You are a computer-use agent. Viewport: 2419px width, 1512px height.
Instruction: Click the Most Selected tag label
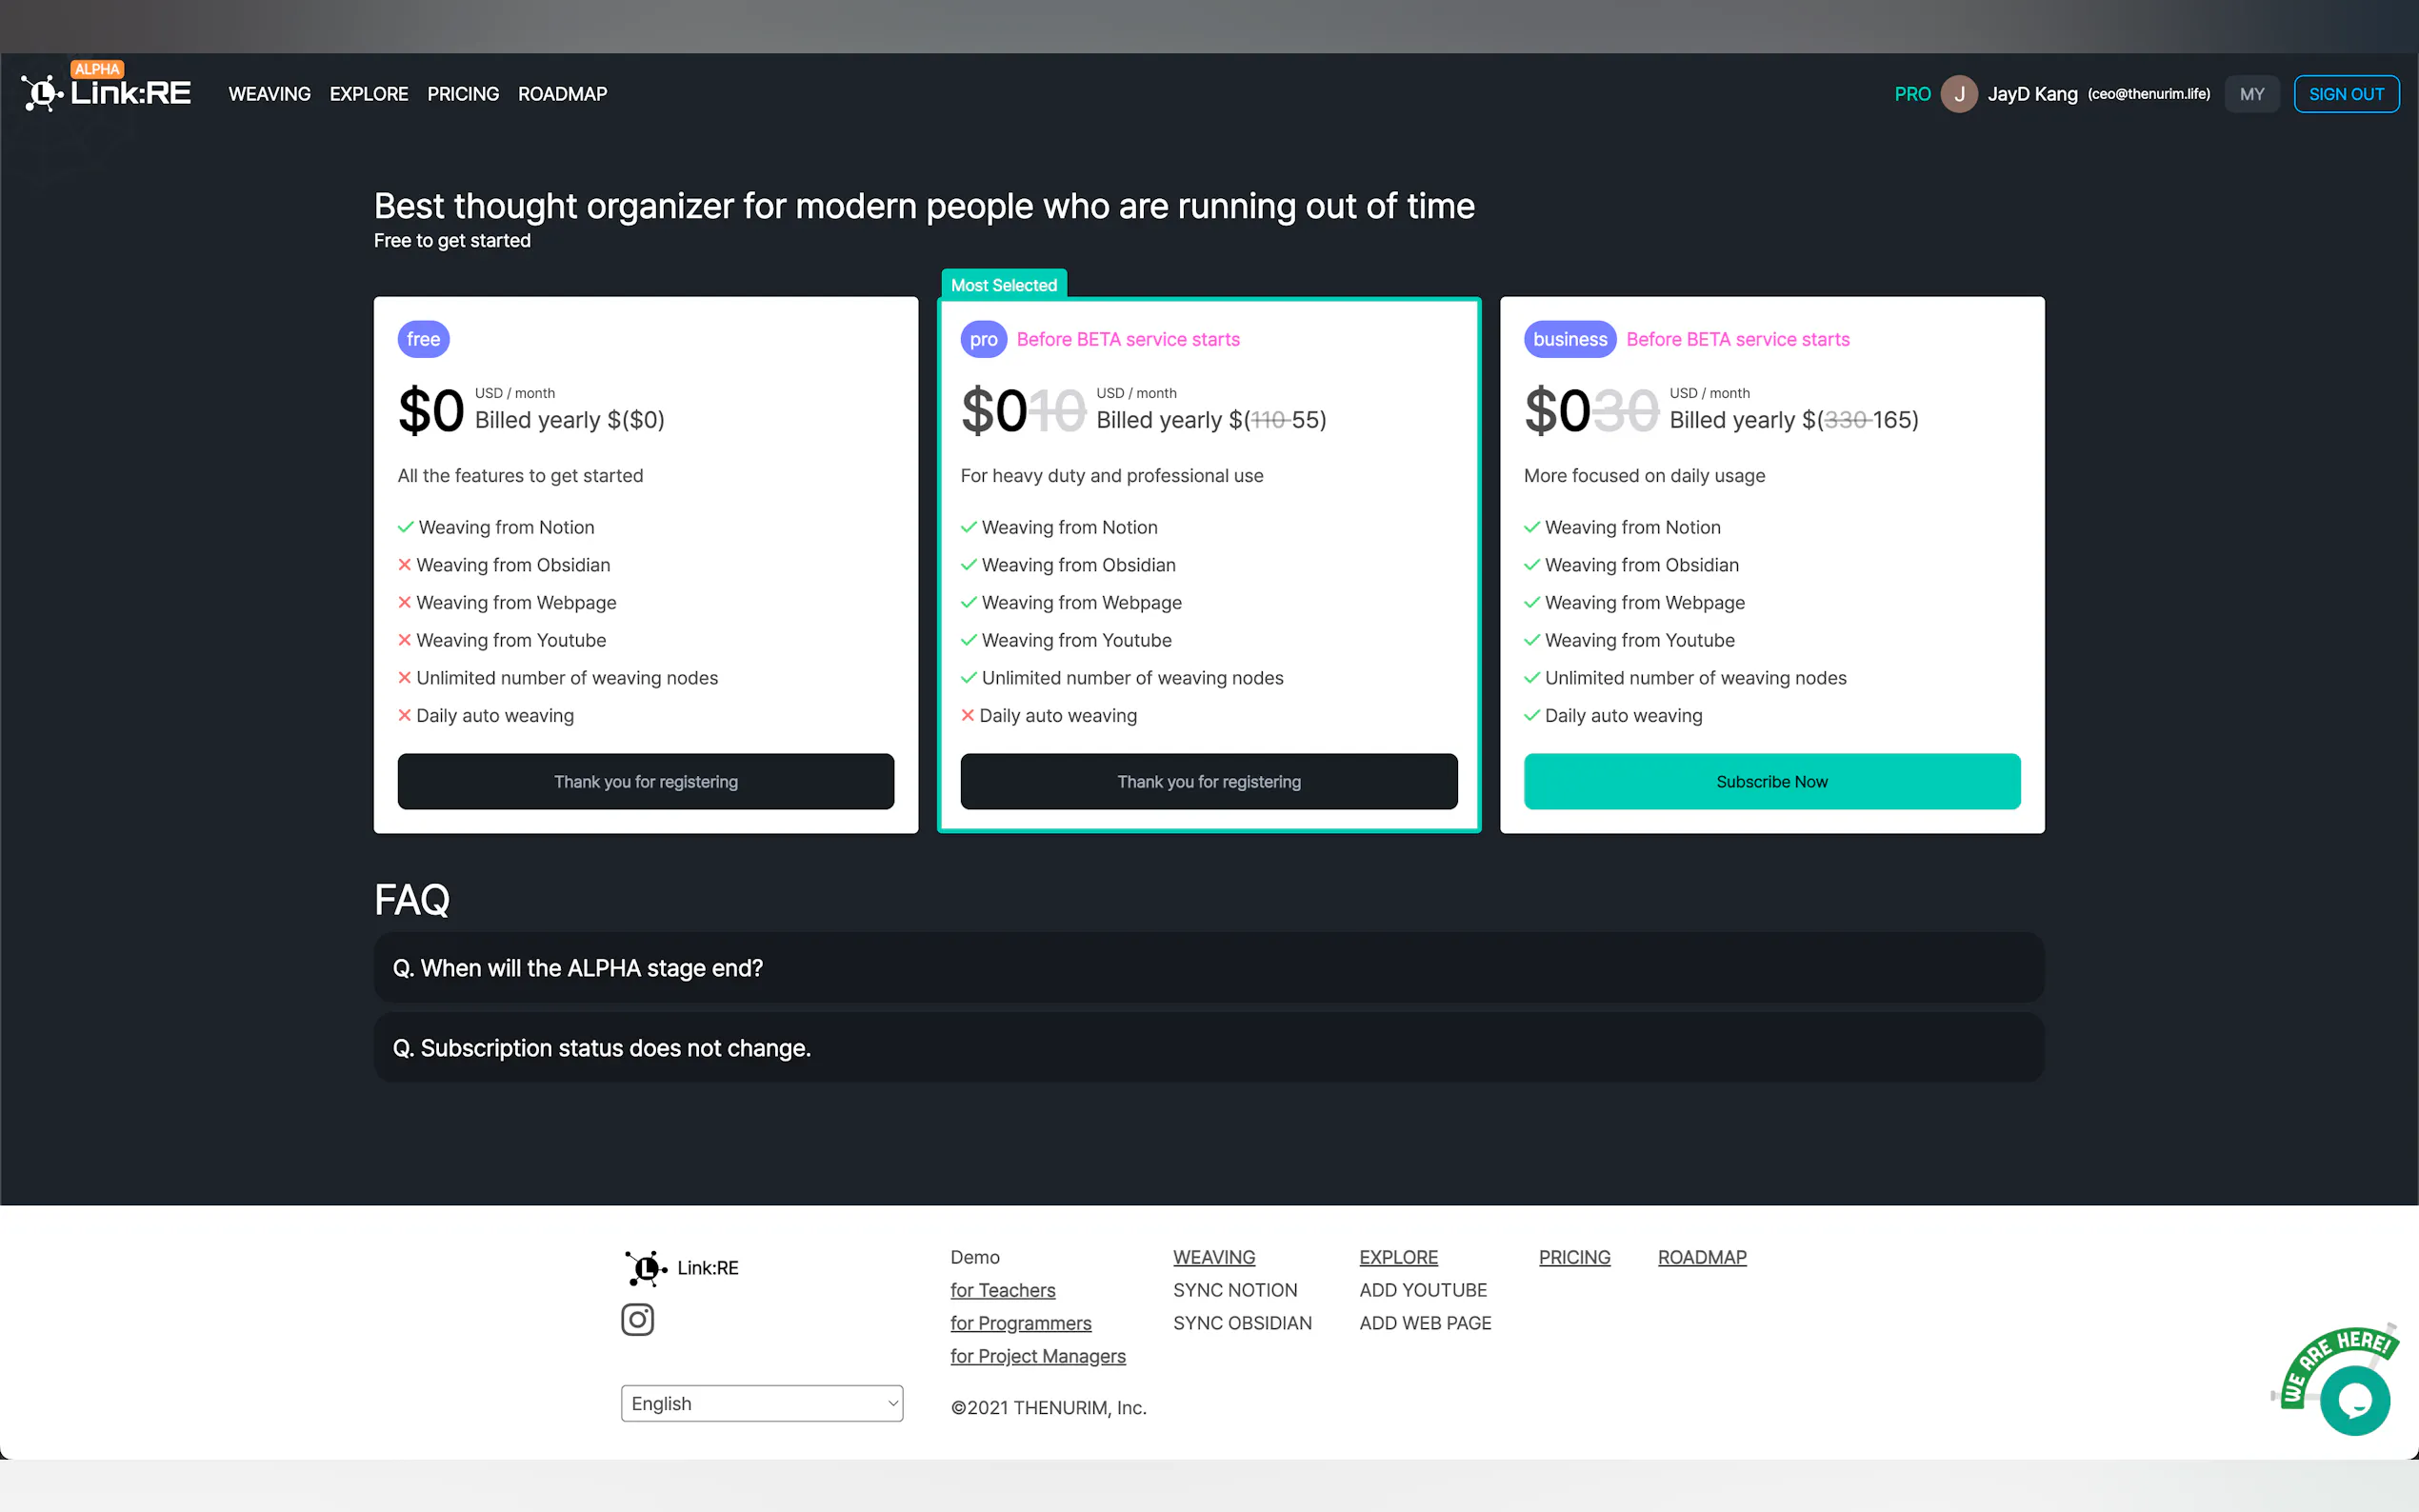pyautogui.click(x=1003, y=285)
